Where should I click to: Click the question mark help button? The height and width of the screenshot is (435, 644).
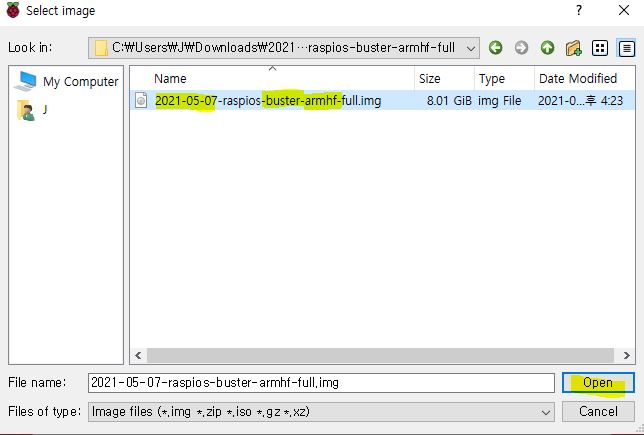pos(579,10)
